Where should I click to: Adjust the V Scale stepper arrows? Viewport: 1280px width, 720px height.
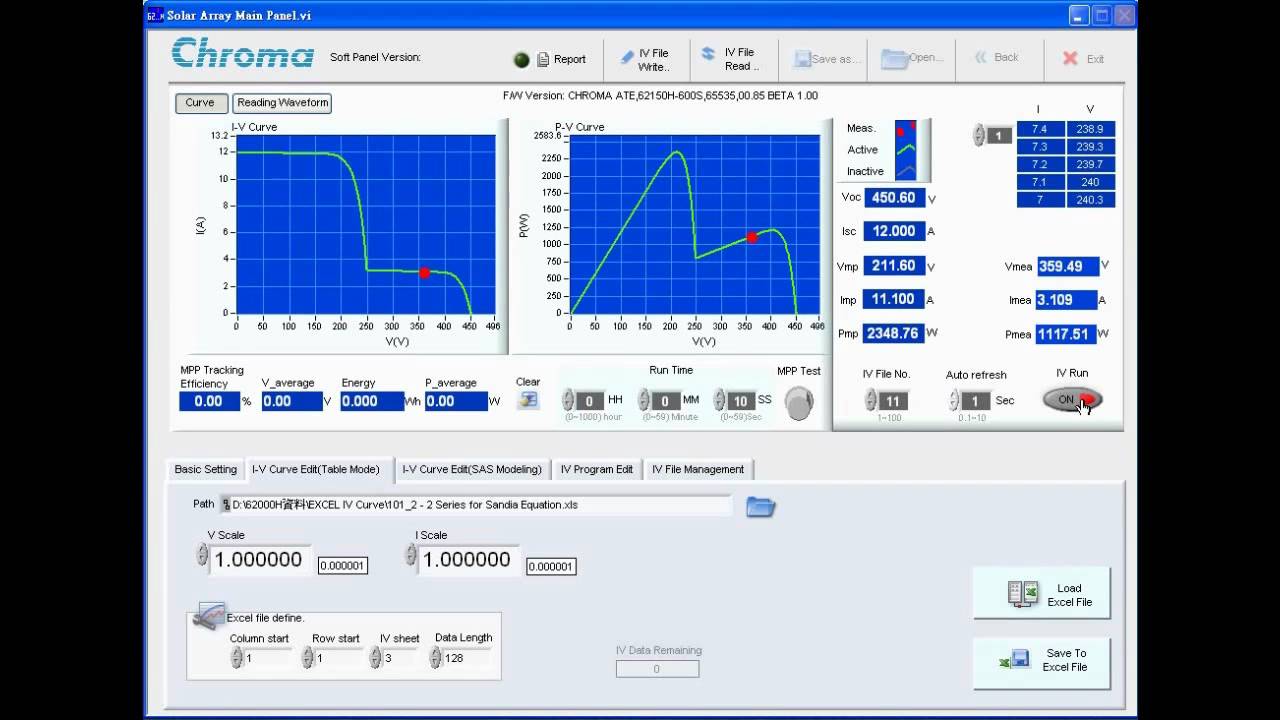point(203,555)
